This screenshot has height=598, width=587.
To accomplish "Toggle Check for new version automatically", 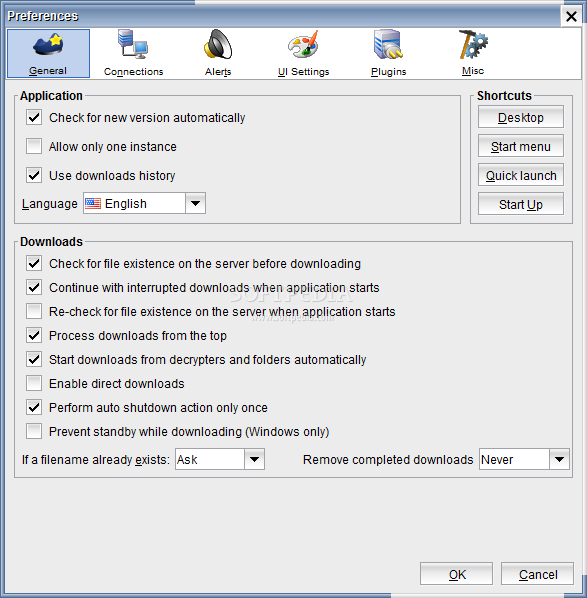I will point(34,117).
